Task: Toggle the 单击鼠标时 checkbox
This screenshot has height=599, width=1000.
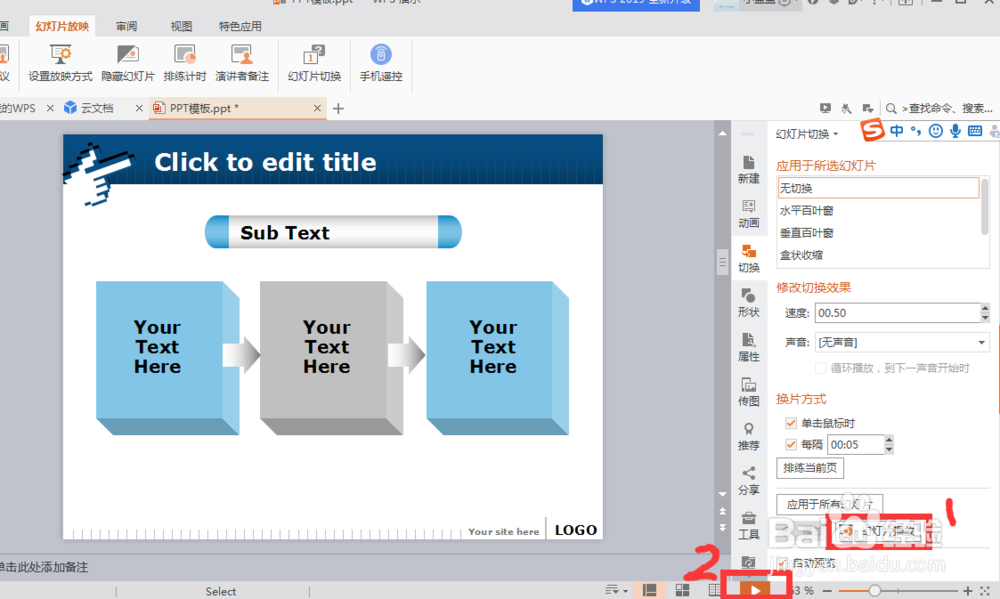Action: point(791,423)
